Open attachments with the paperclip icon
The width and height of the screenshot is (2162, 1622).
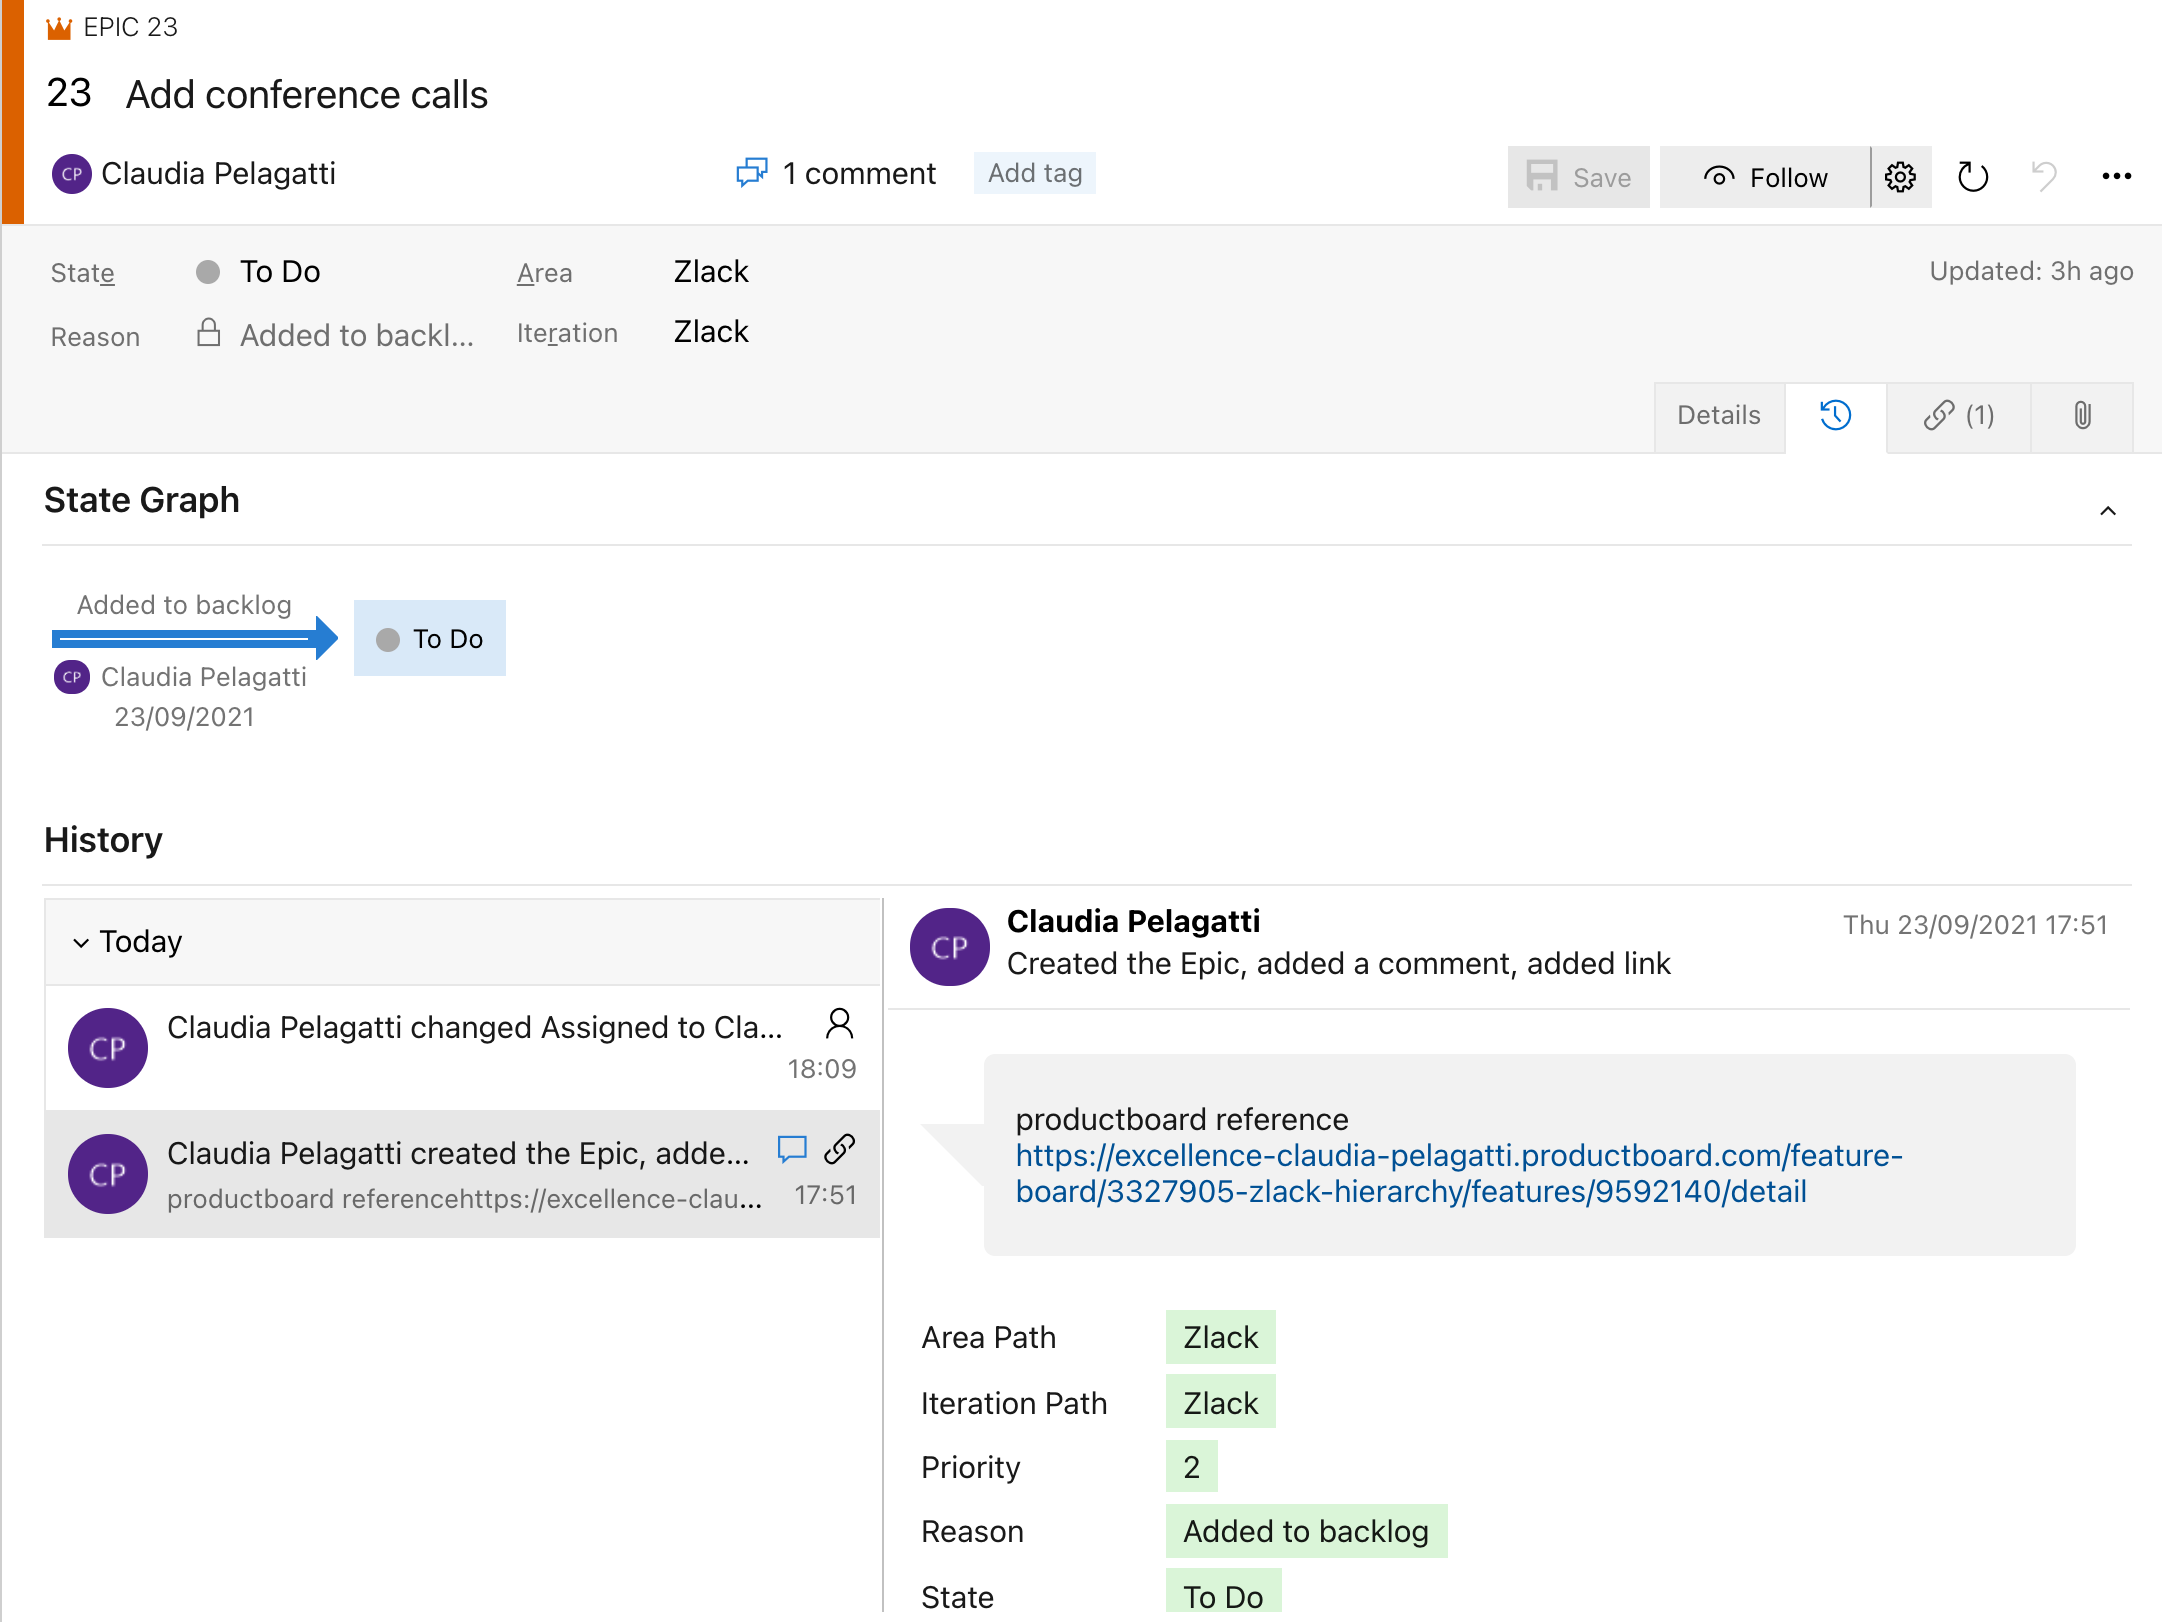(x=2083, y=416)
